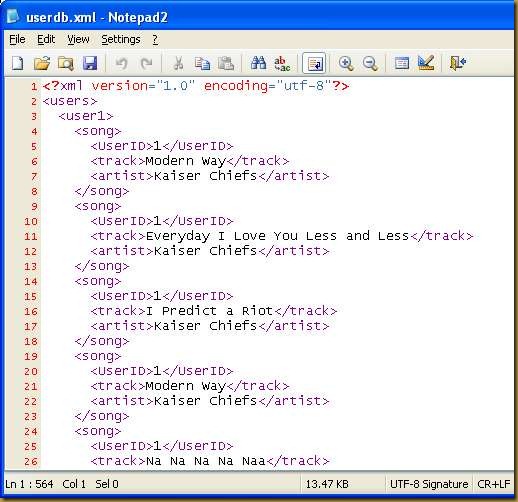Click the userdb.xml - Notepad2 title bar
The image size is (518, 502).
[x=97, y=17]
